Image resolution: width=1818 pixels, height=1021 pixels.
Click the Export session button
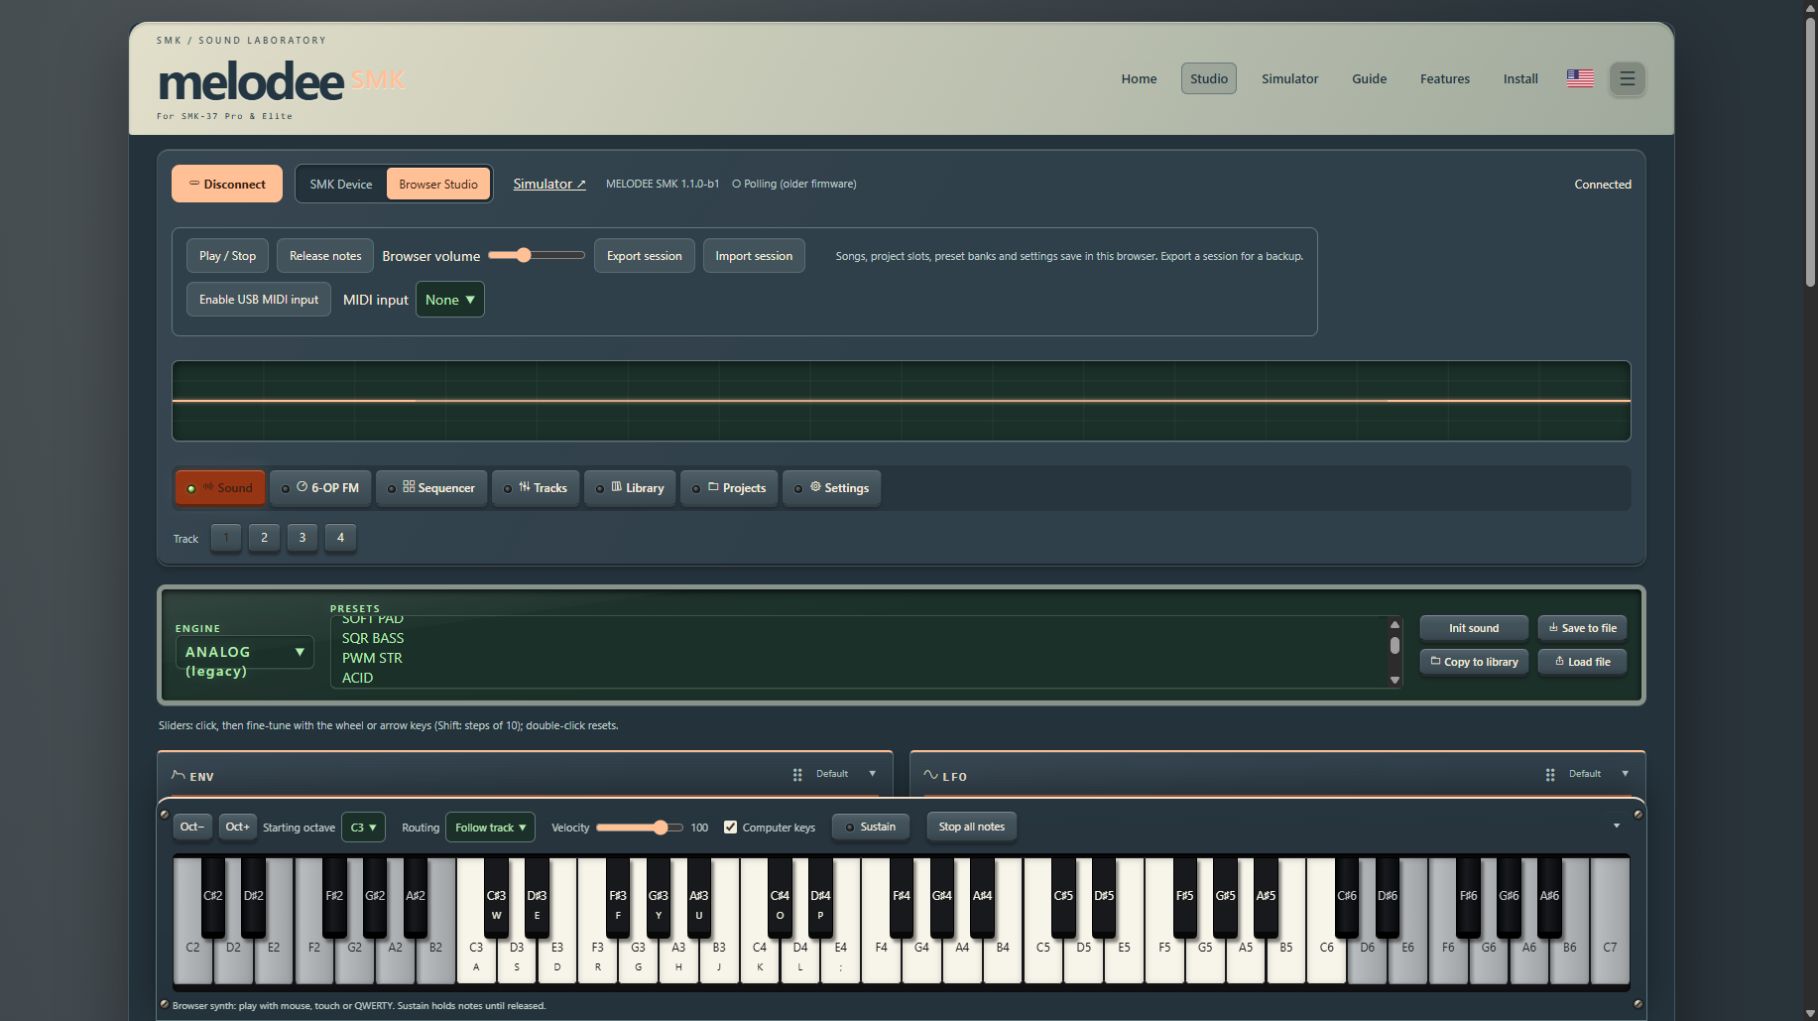coord(644,256)
